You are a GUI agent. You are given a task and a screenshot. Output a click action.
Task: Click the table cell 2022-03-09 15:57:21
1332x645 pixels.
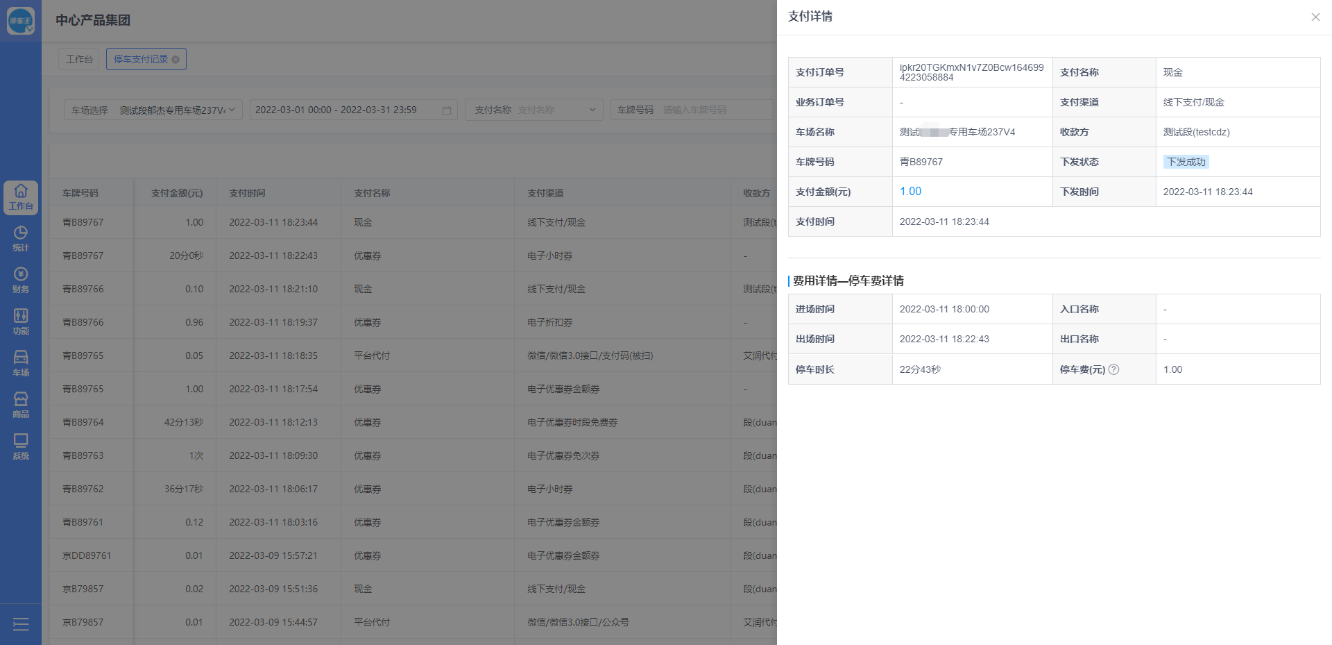(x=273, y=556)
